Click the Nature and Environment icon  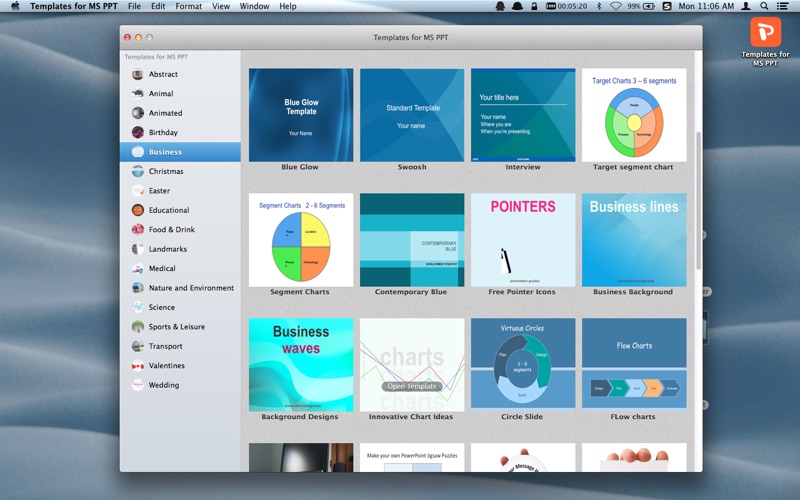(138, 288)
